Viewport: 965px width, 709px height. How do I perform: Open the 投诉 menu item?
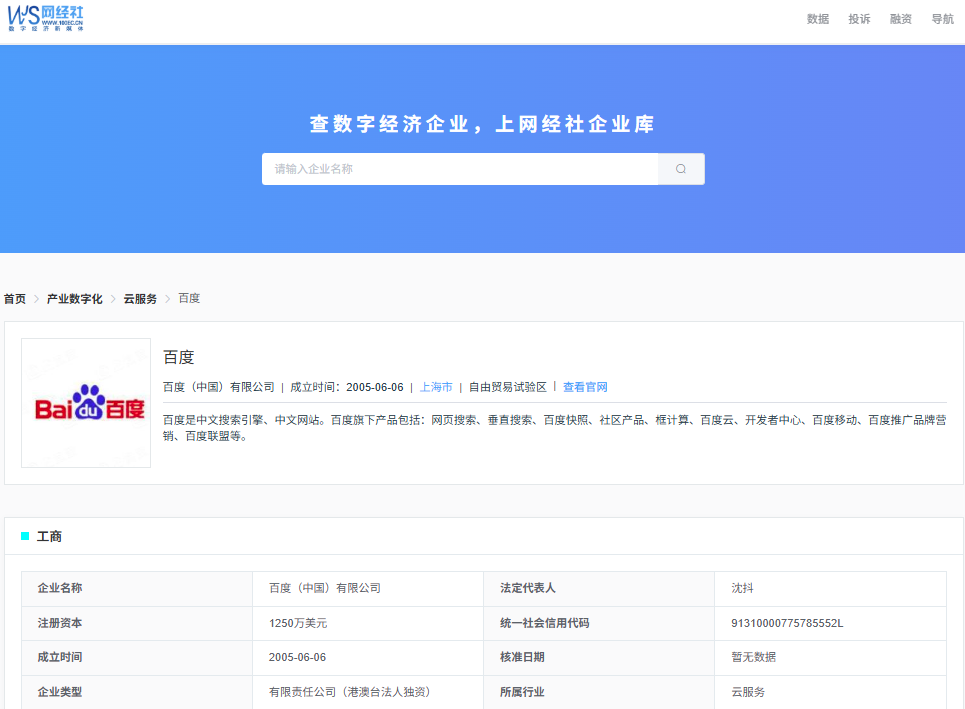point(859,19)
